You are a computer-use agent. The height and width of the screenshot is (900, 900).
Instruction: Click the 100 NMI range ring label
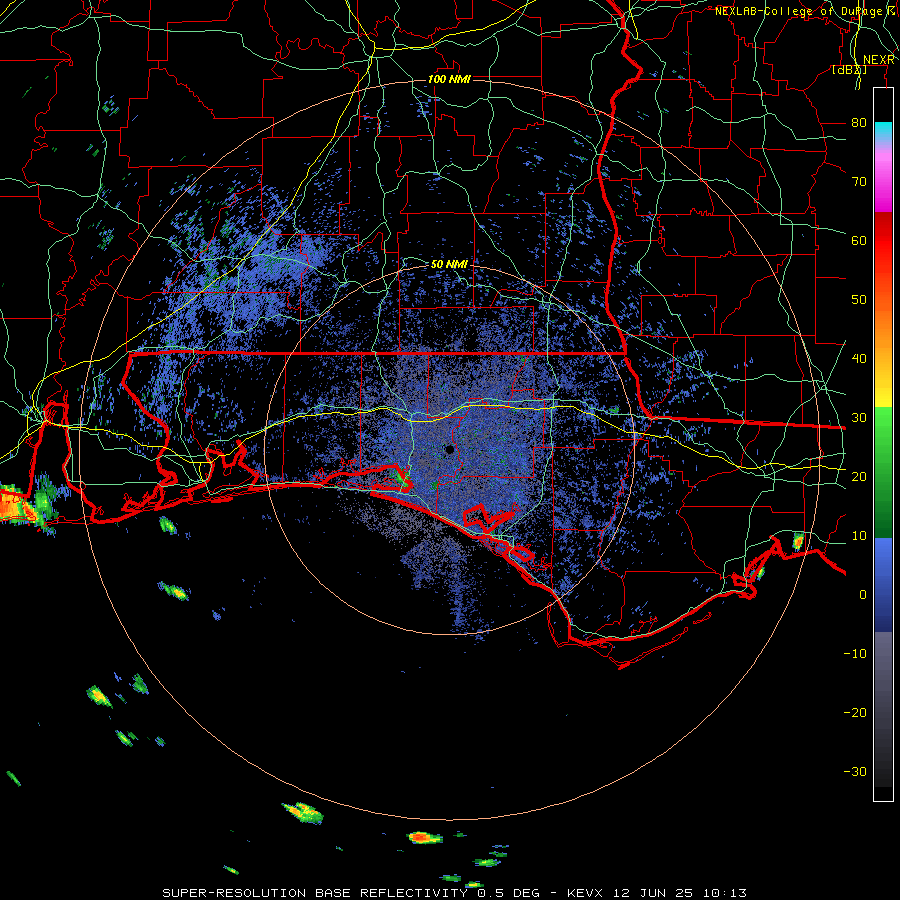point(449,79)
